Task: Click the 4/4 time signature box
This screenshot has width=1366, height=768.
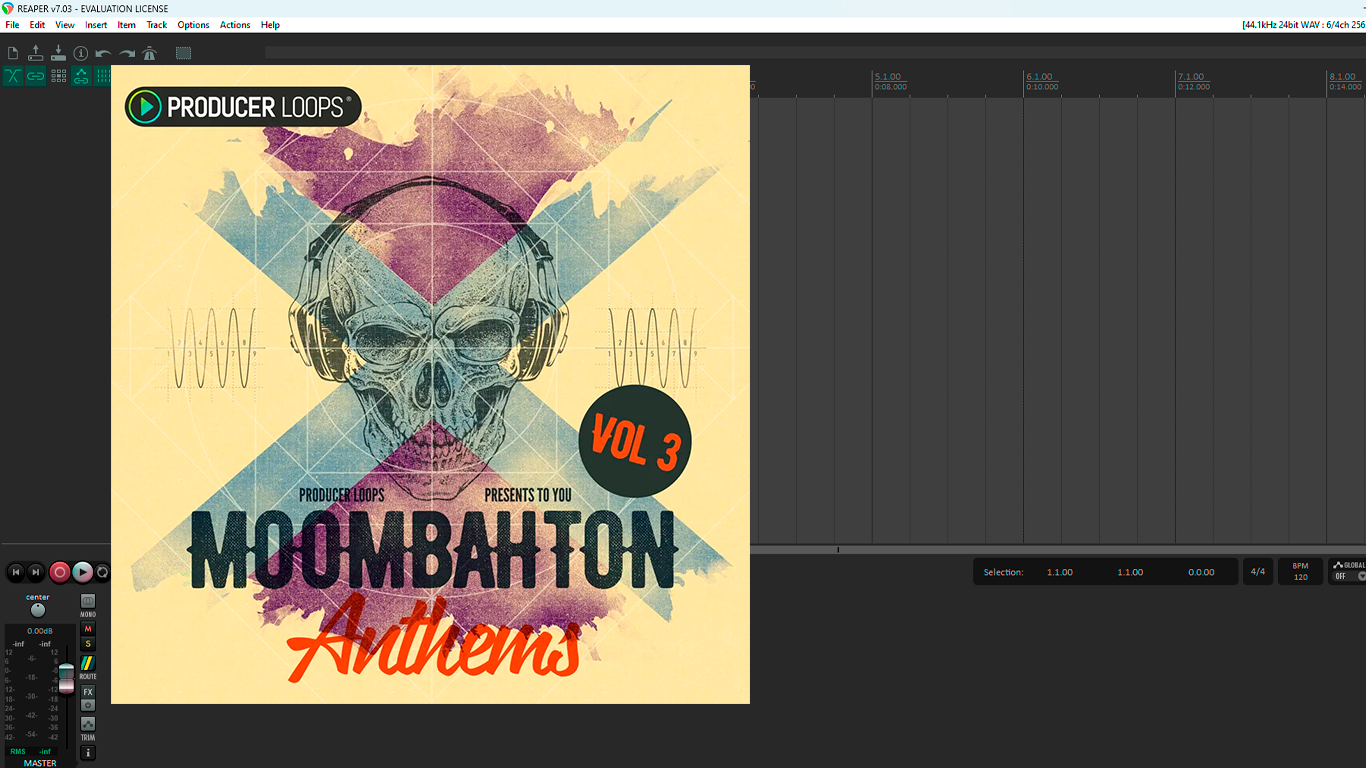Action: tap(1258, 572)
